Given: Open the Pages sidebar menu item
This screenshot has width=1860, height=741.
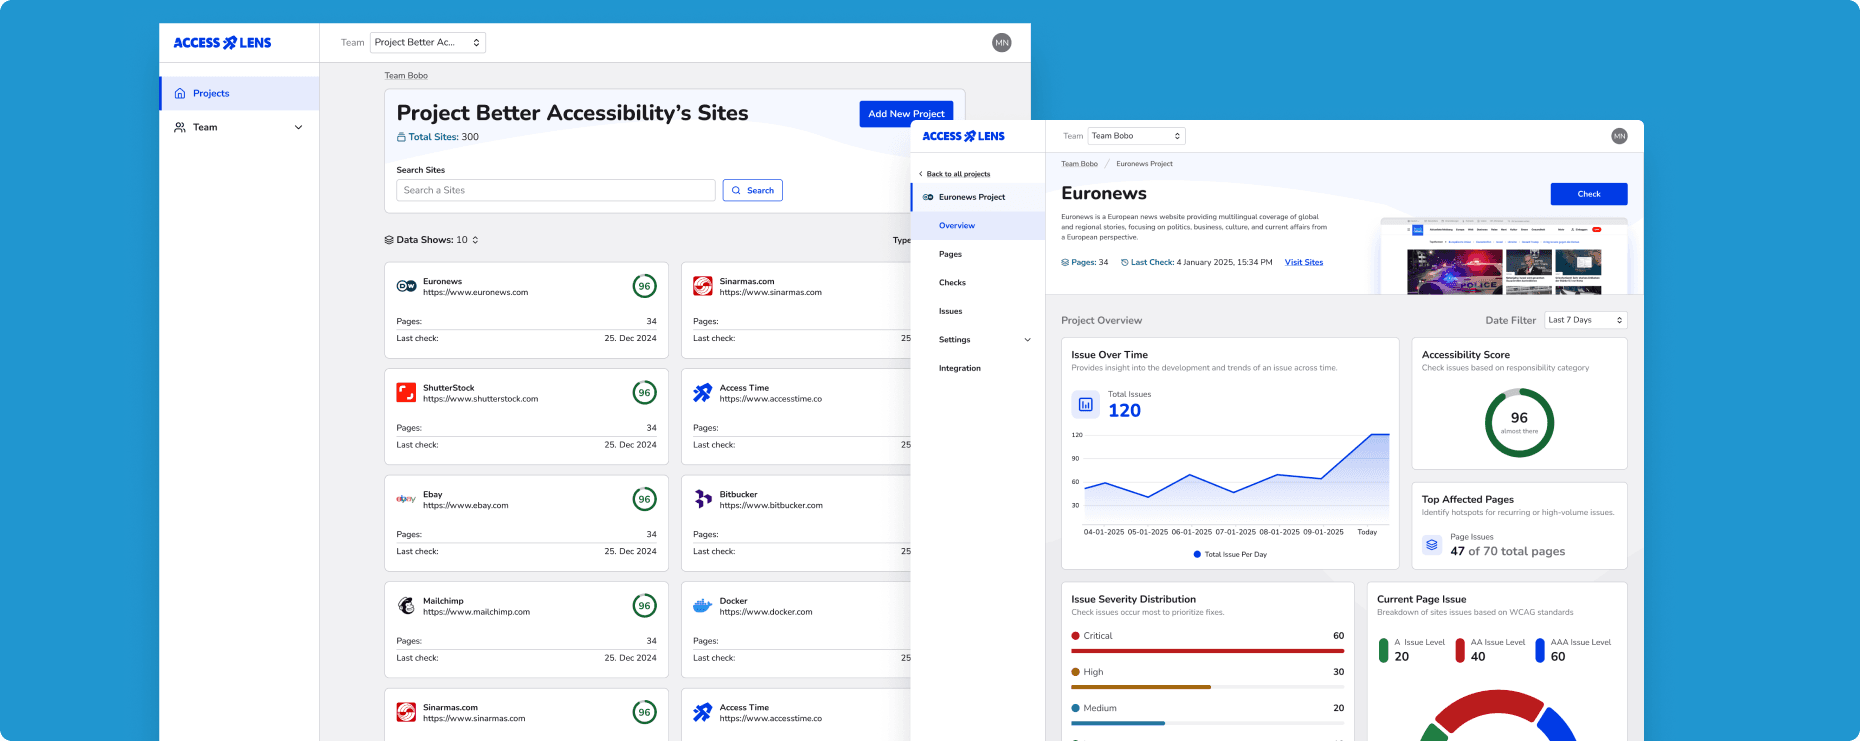Looking at the screenshot, I should pos(950,254).
